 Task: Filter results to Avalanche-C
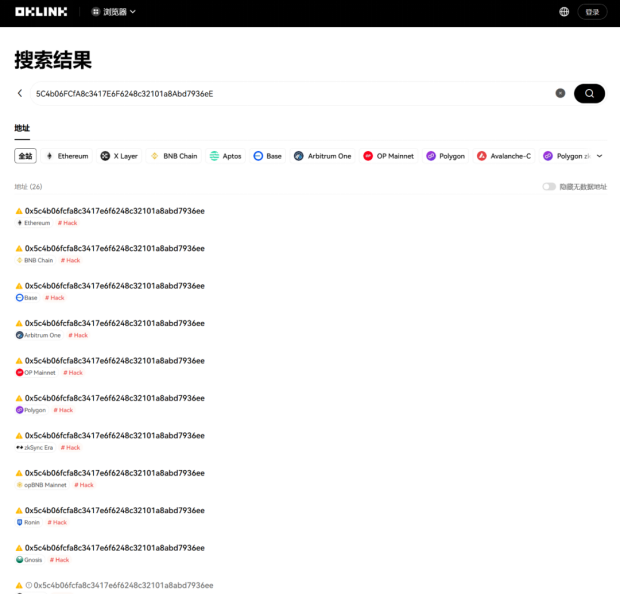point(504,156)
